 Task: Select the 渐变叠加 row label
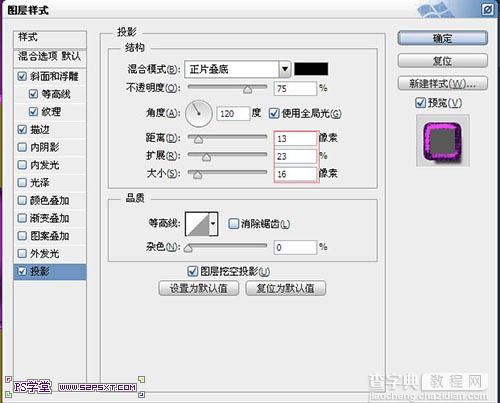[x=49, y=218]
